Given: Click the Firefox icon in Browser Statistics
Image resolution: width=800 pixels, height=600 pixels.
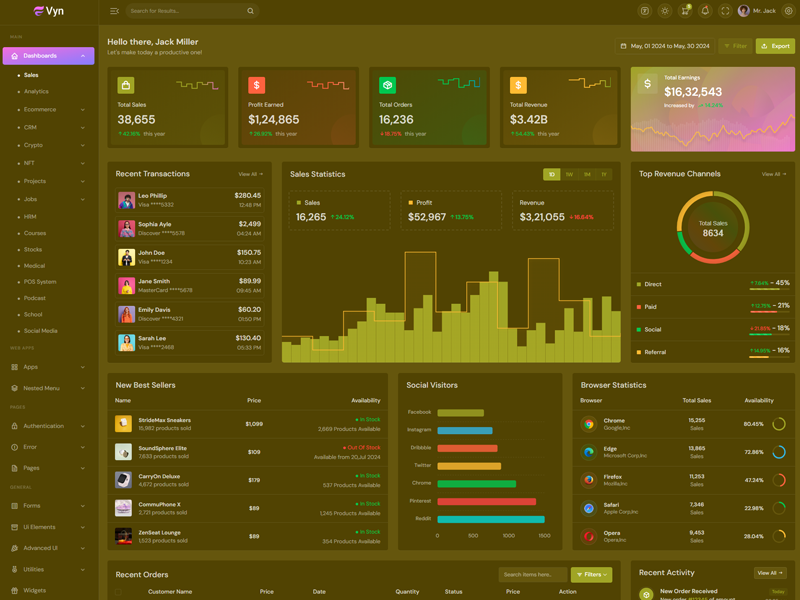Looking at the screenshot, I should coord(589,480).
